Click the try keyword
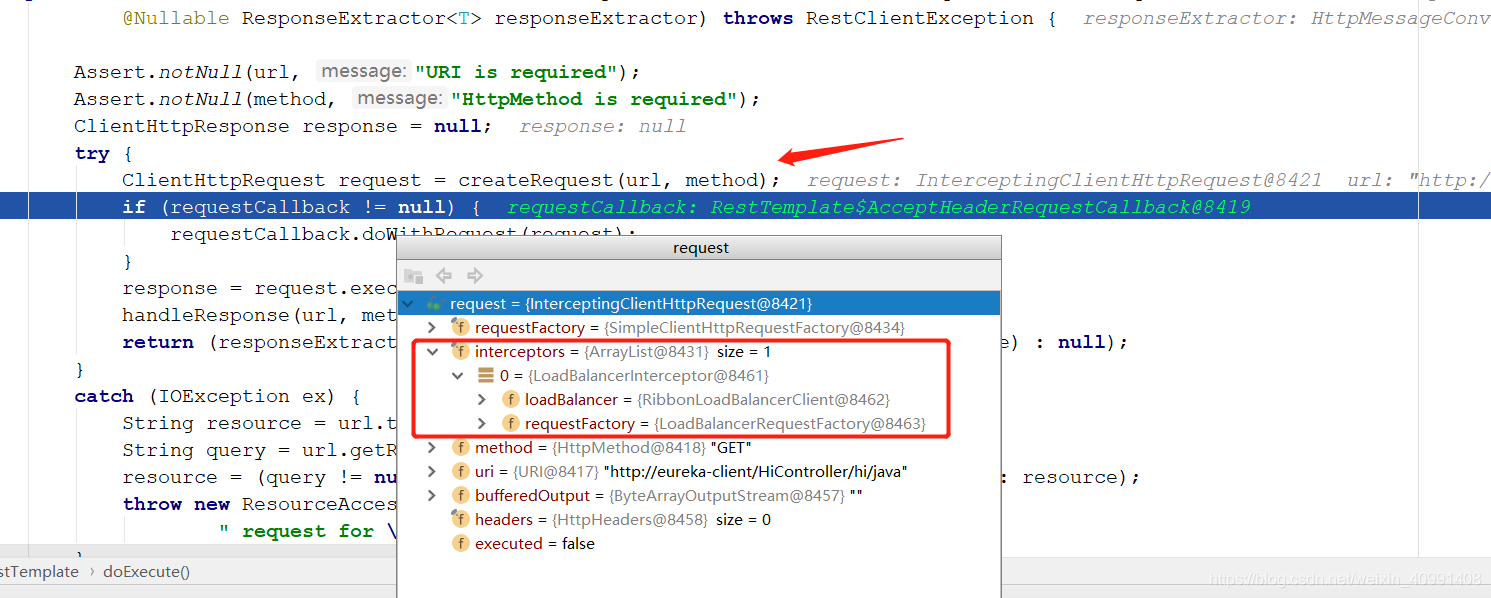This screenshot has height=598, width=1491. click(x=91, y=153)
